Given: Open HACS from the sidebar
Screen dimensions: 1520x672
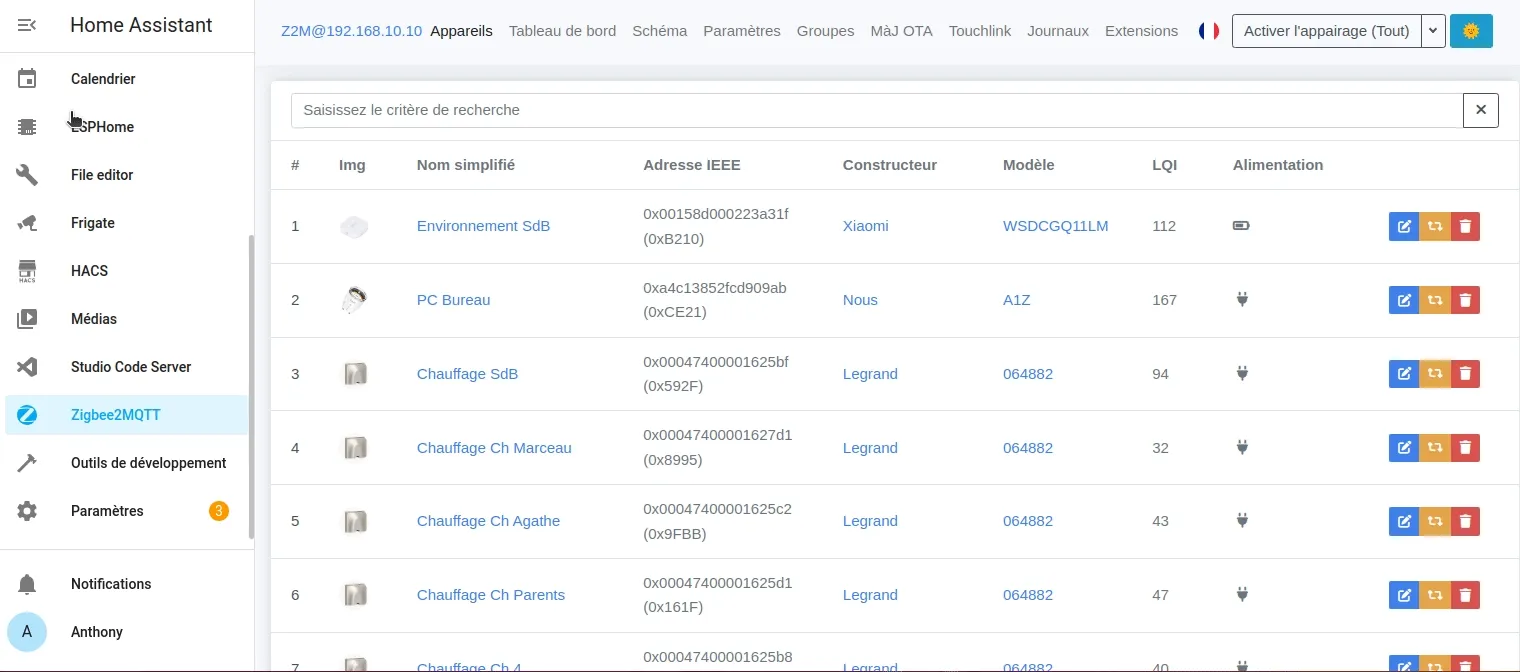Looking at the screenshot, I should click(x=89, y=270).
